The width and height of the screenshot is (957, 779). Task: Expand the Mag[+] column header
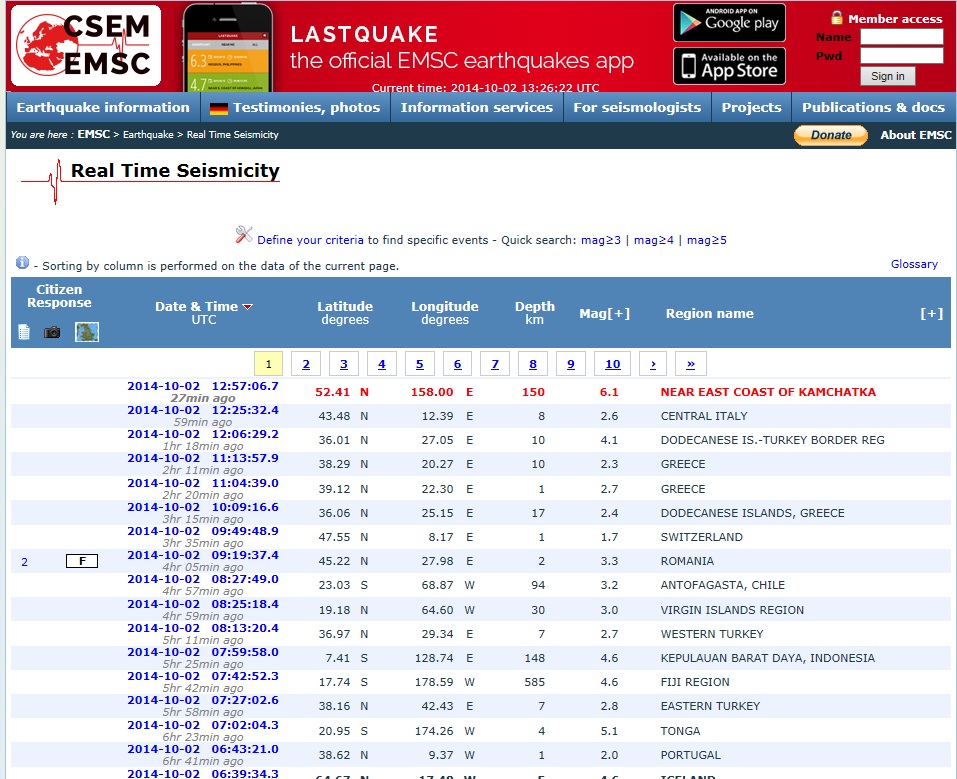pos(604,313)
